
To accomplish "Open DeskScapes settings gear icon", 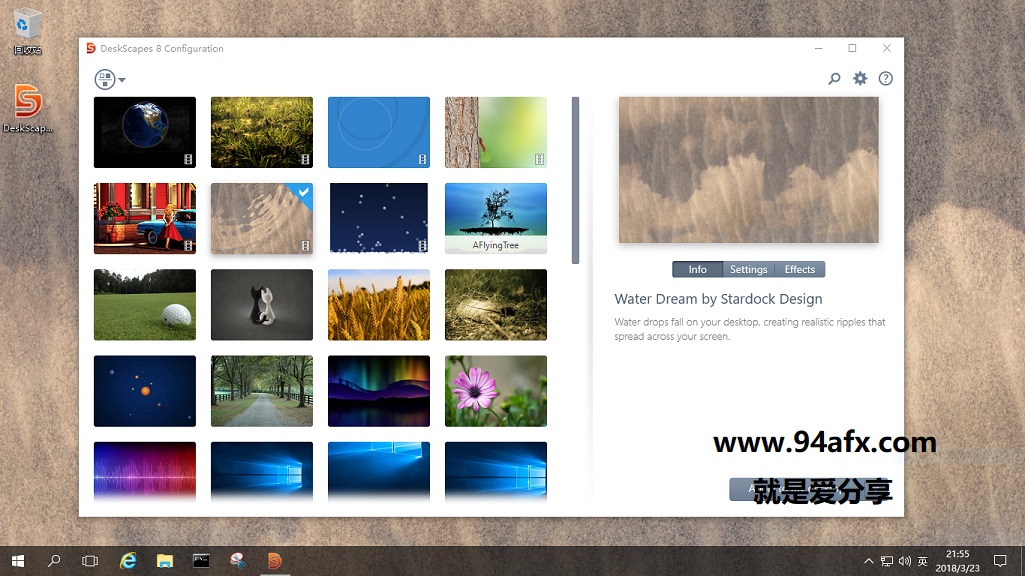I will pos(860,78).
